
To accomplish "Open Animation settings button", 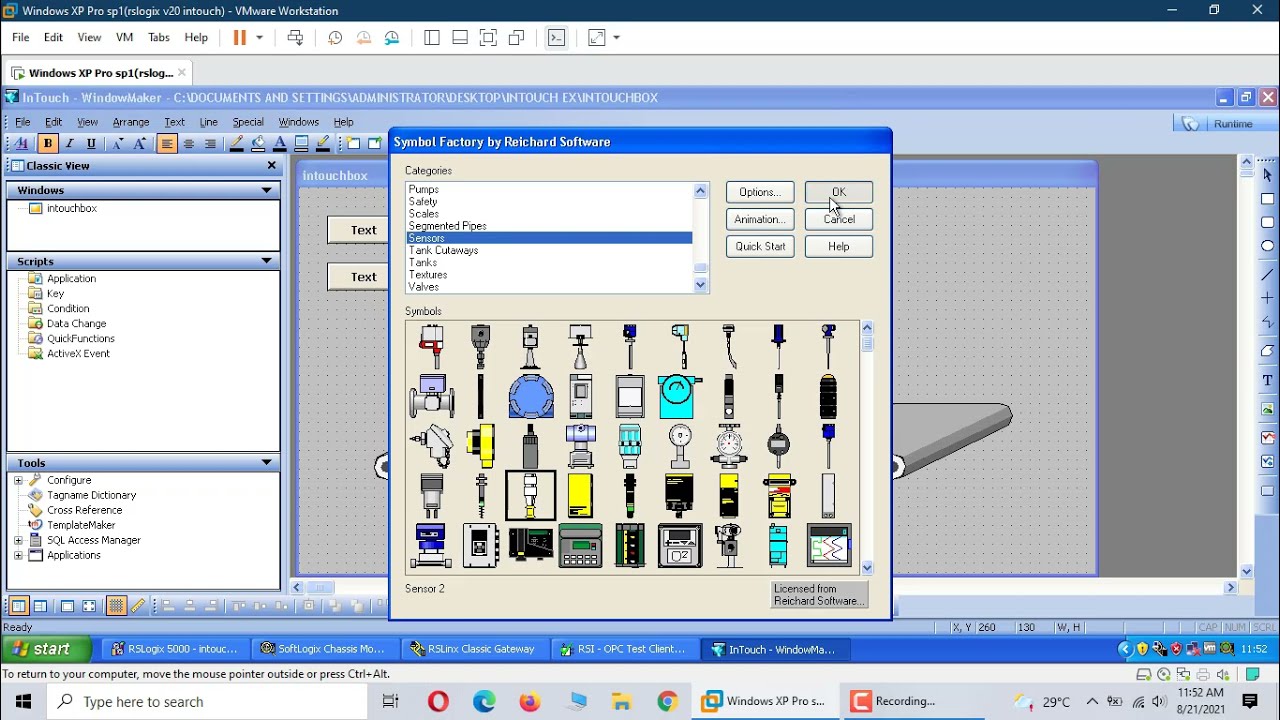I will click(759, 219).
